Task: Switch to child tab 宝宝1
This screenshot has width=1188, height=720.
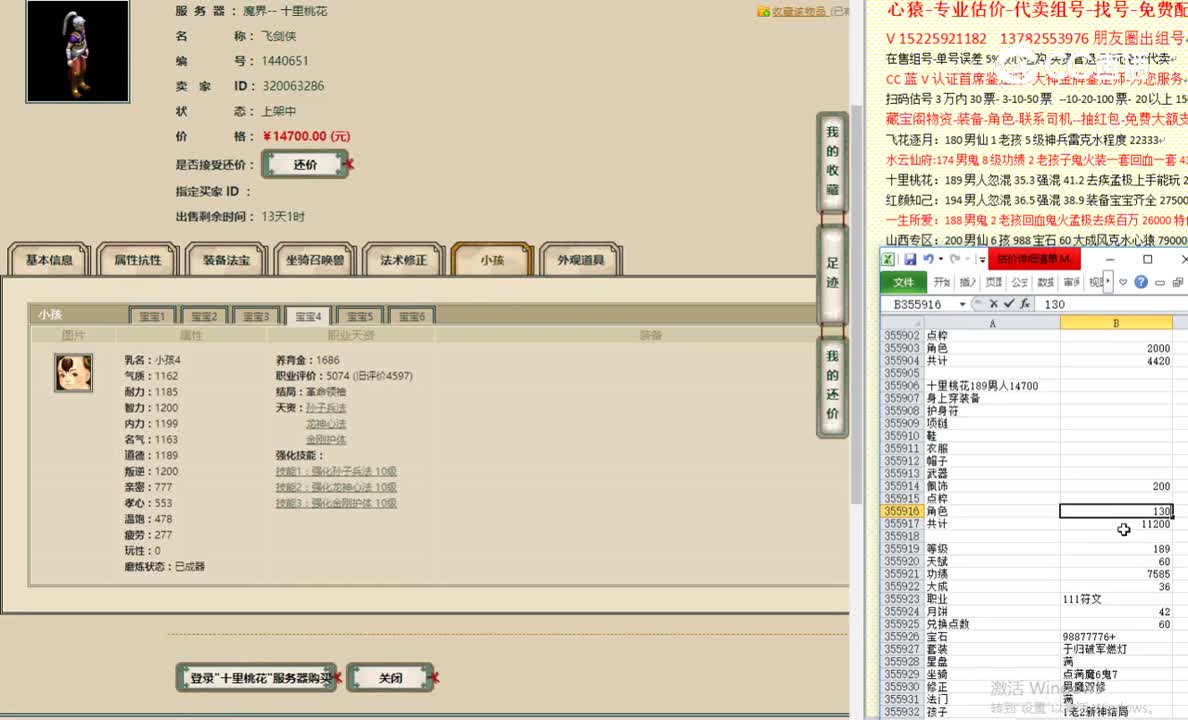Action: click(x=152, y=316)
